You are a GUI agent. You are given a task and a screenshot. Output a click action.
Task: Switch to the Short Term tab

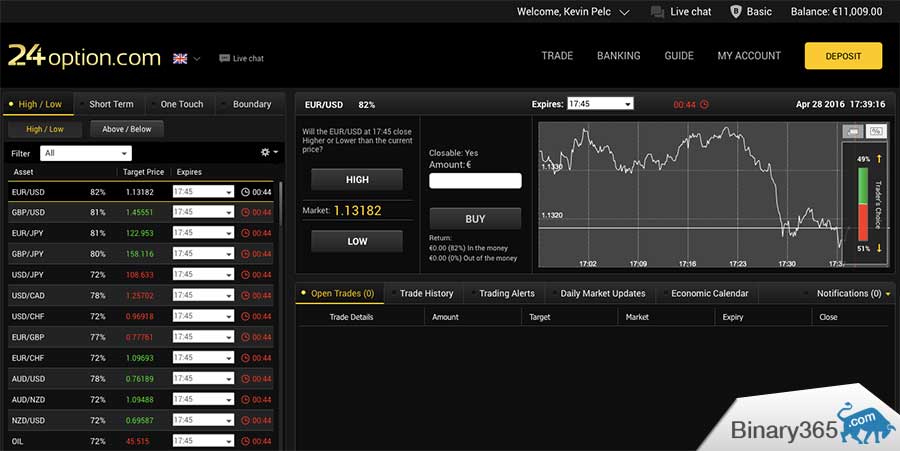[110, 104]
